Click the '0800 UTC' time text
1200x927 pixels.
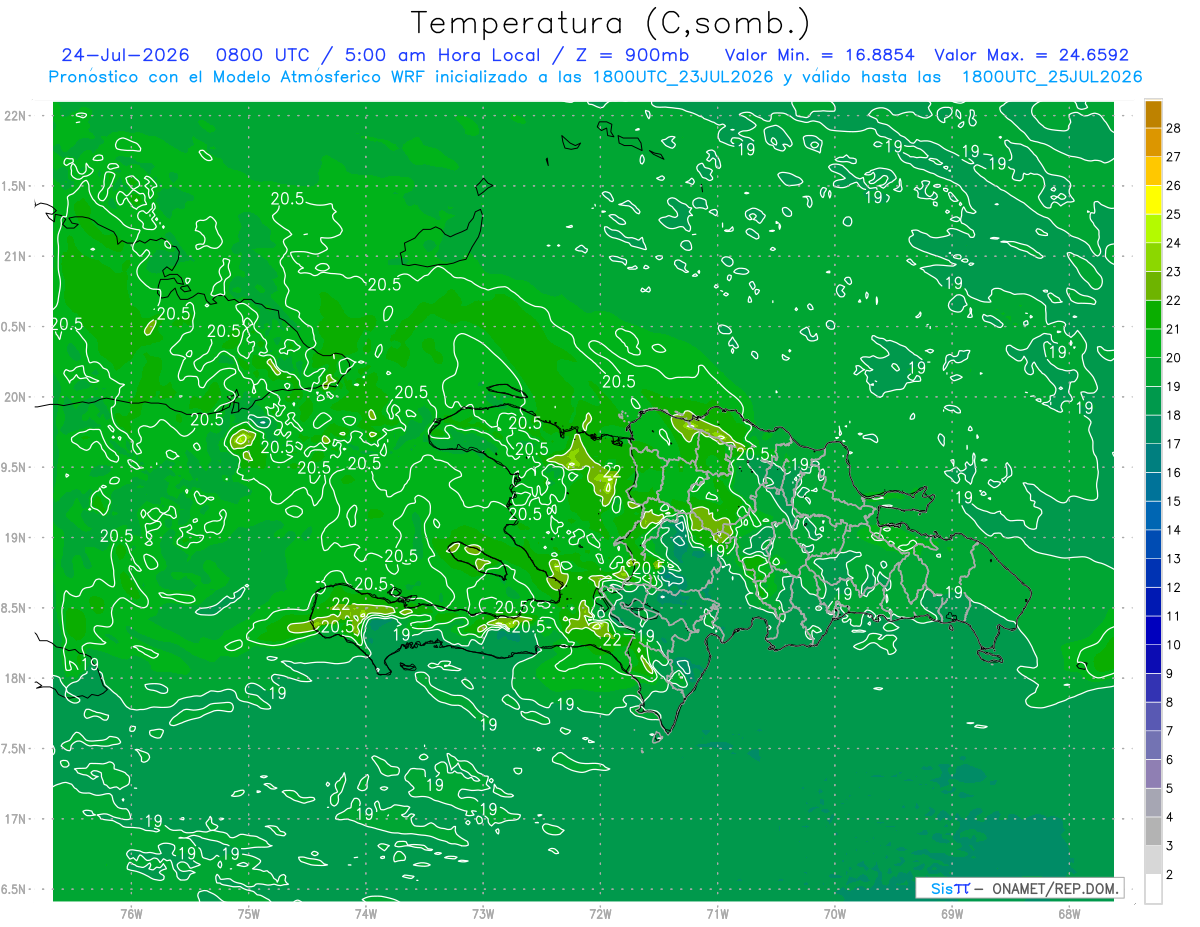[x=263, y=55]
